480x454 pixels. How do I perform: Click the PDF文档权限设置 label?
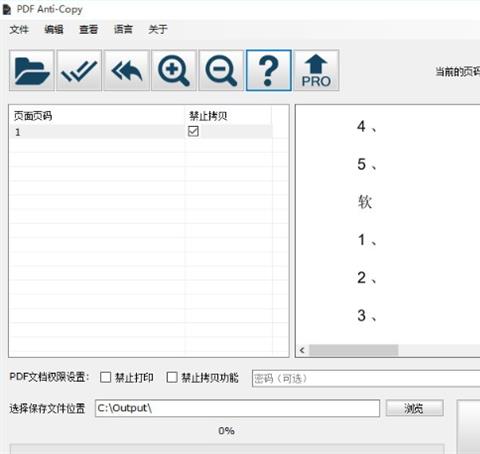pos(49,377)
